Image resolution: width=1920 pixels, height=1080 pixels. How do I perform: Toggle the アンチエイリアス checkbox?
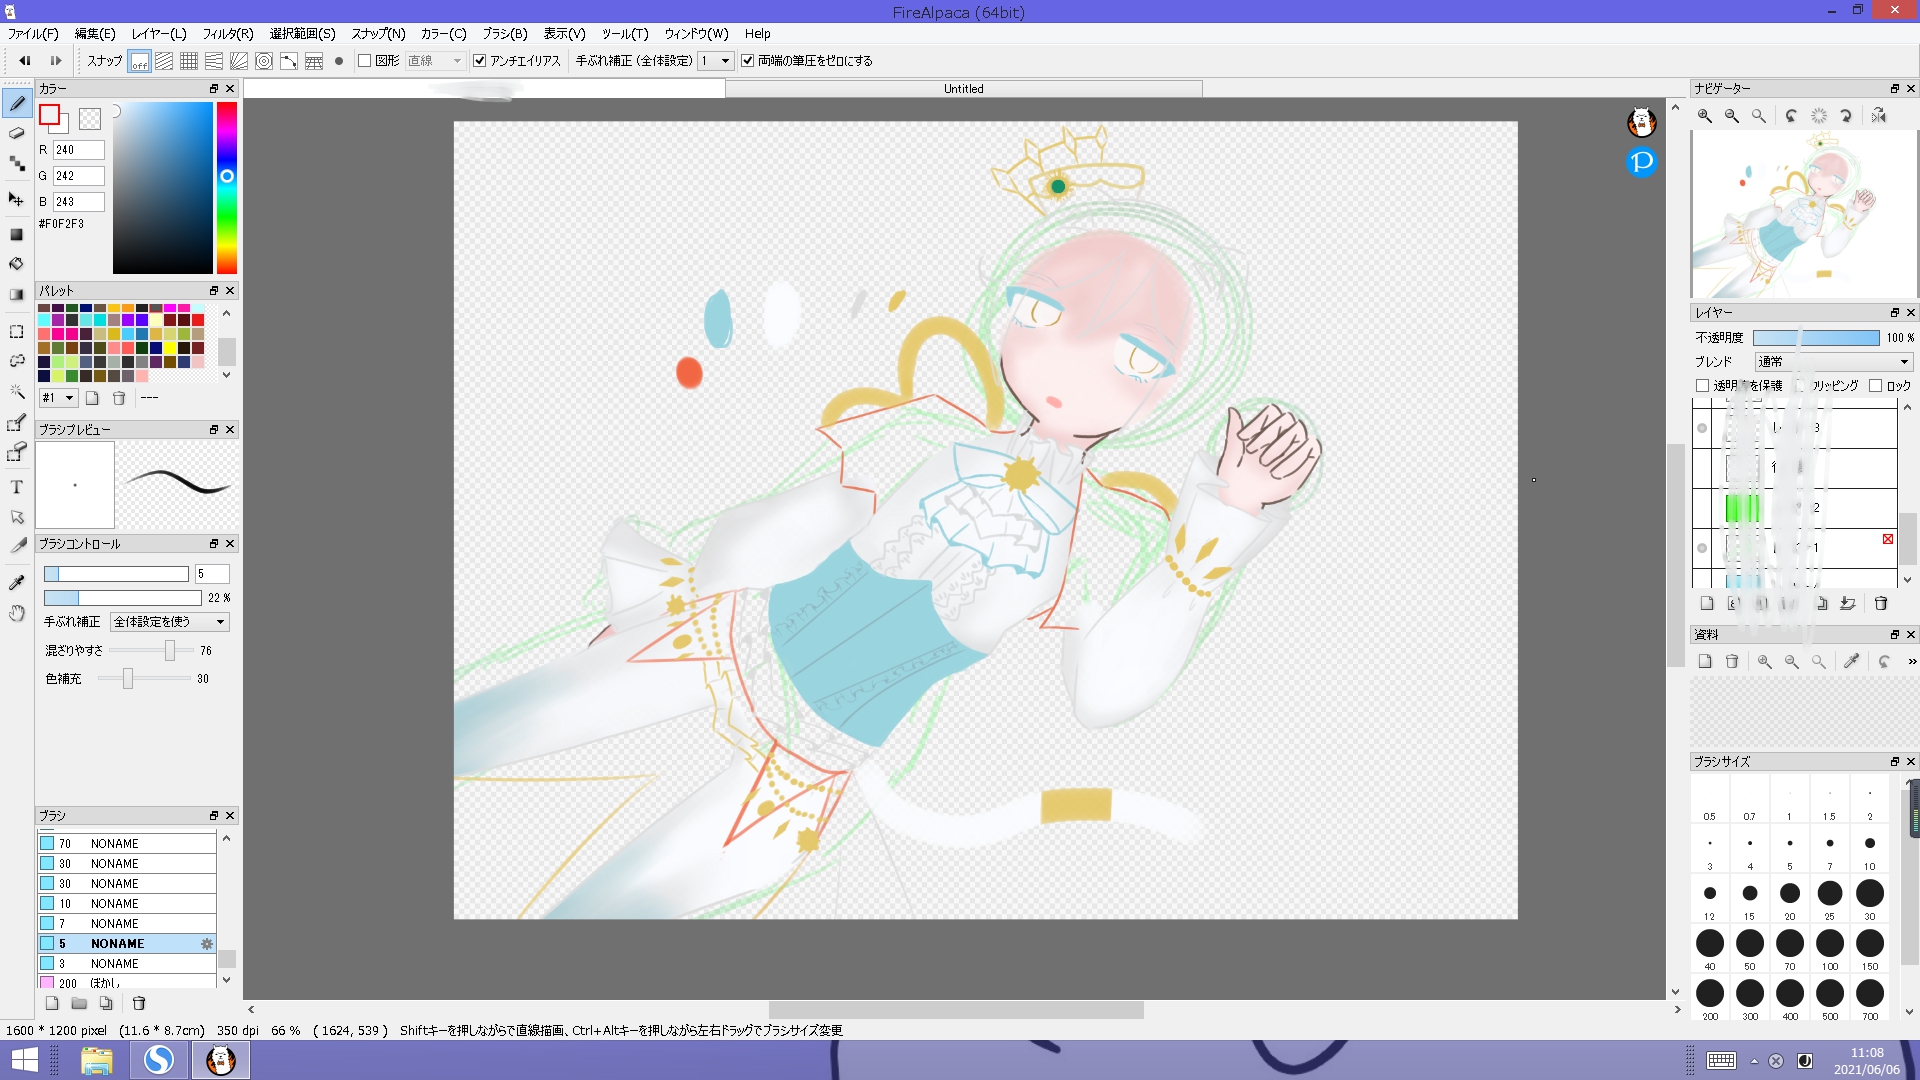[x=480, y=61]
